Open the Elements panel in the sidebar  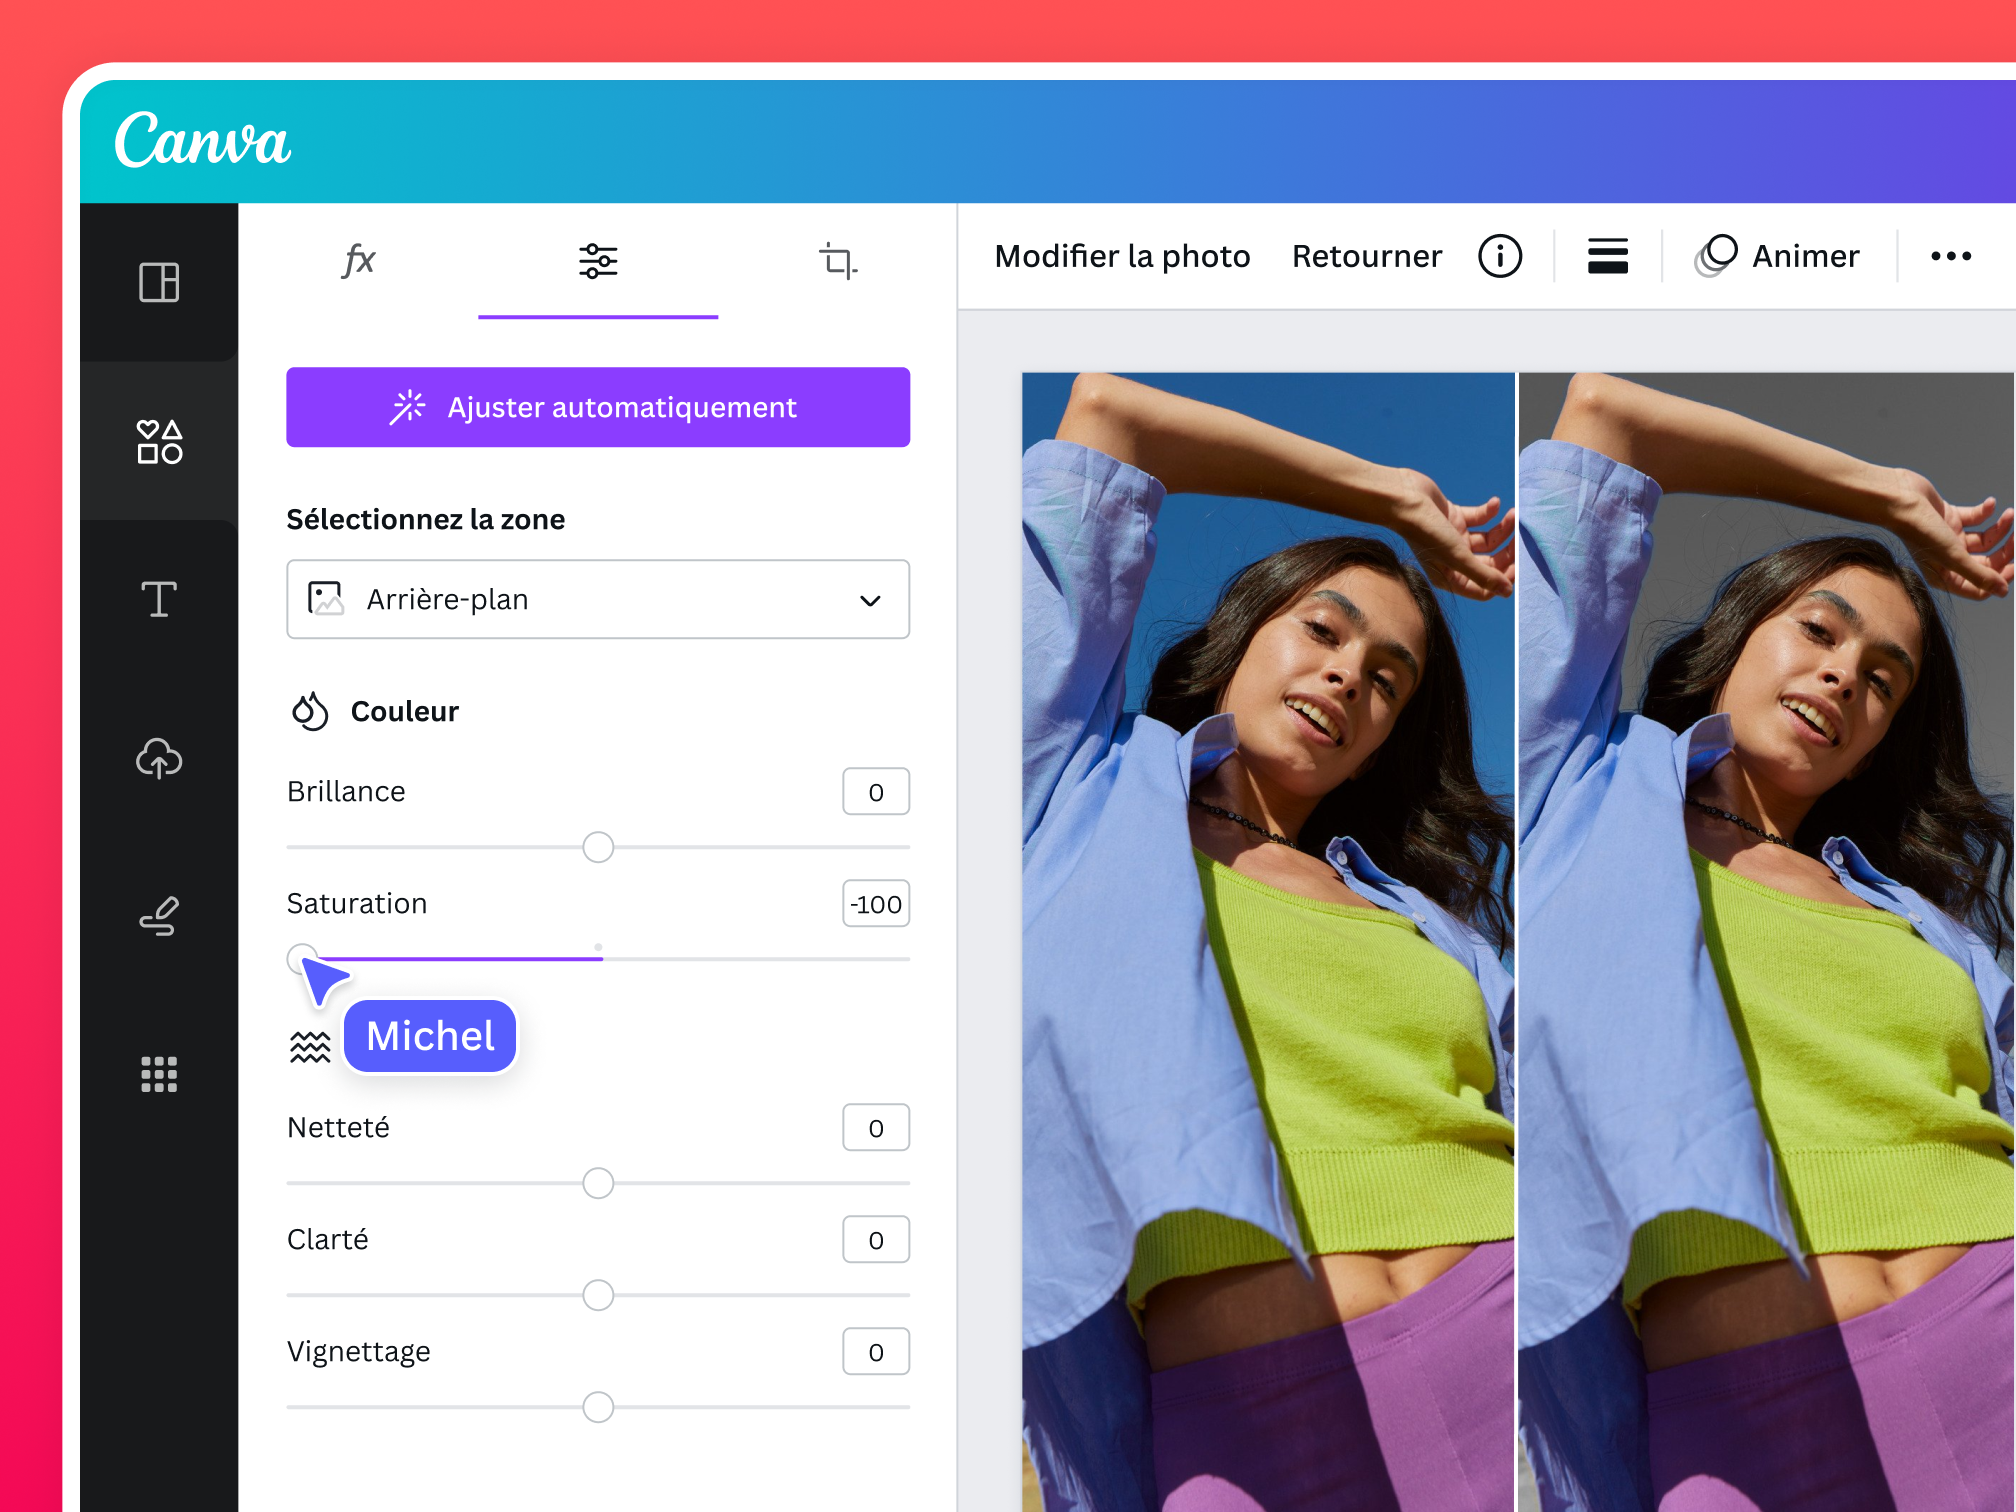158,440
